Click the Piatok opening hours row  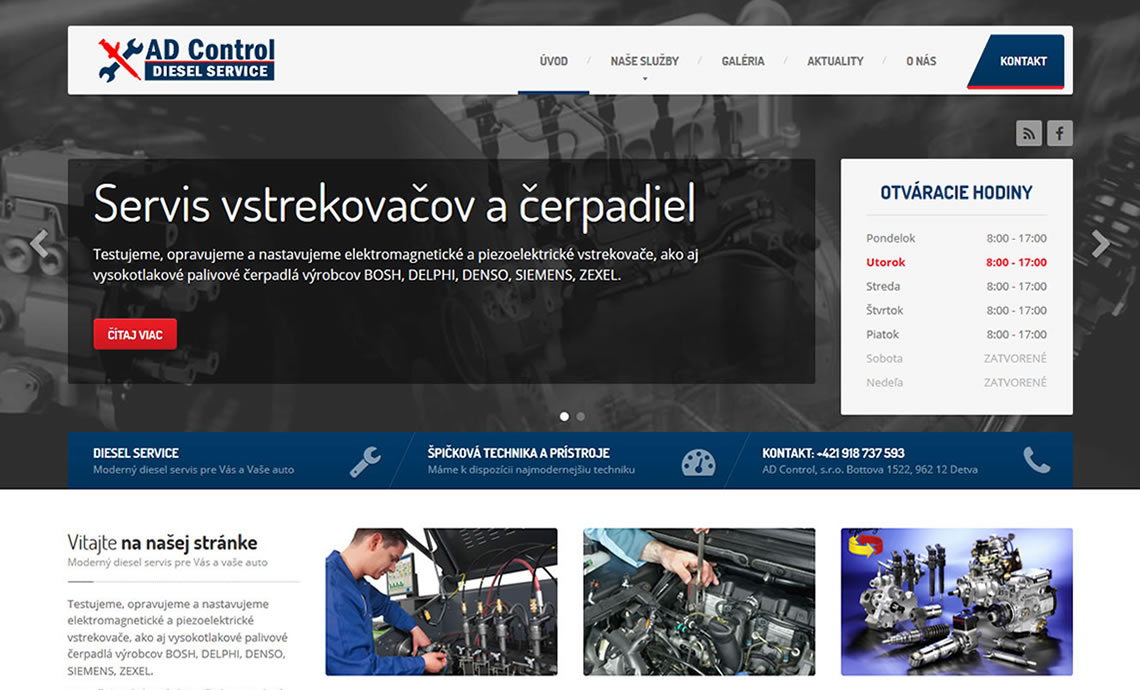(956, 334)
